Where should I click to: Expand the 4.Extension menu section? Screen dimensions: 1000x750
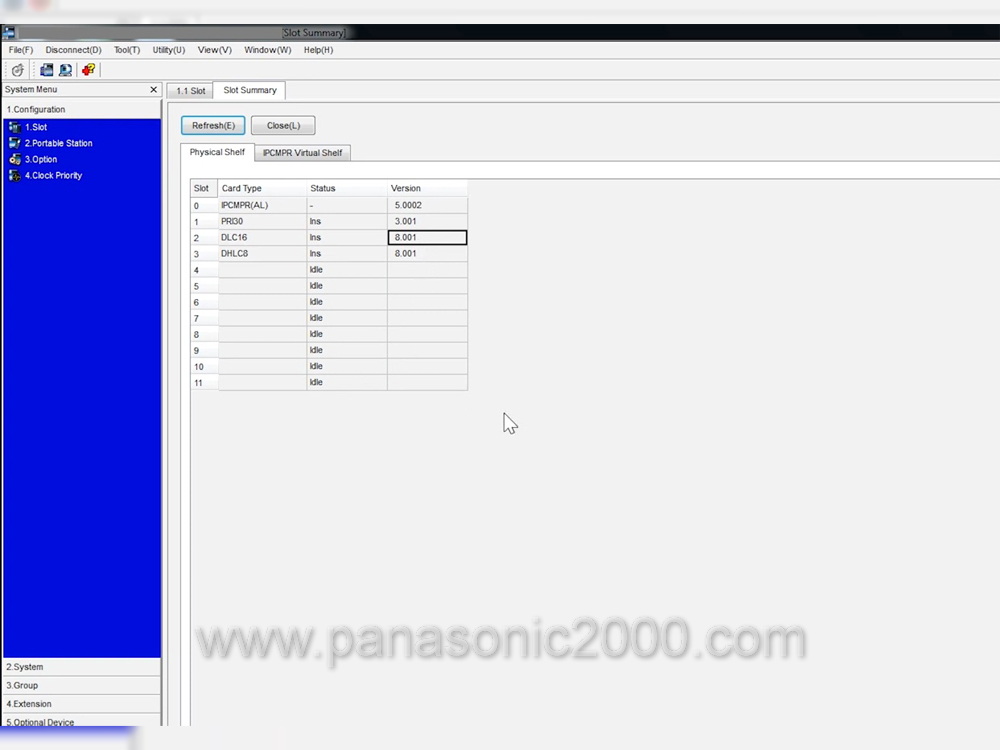coord(29,704)
